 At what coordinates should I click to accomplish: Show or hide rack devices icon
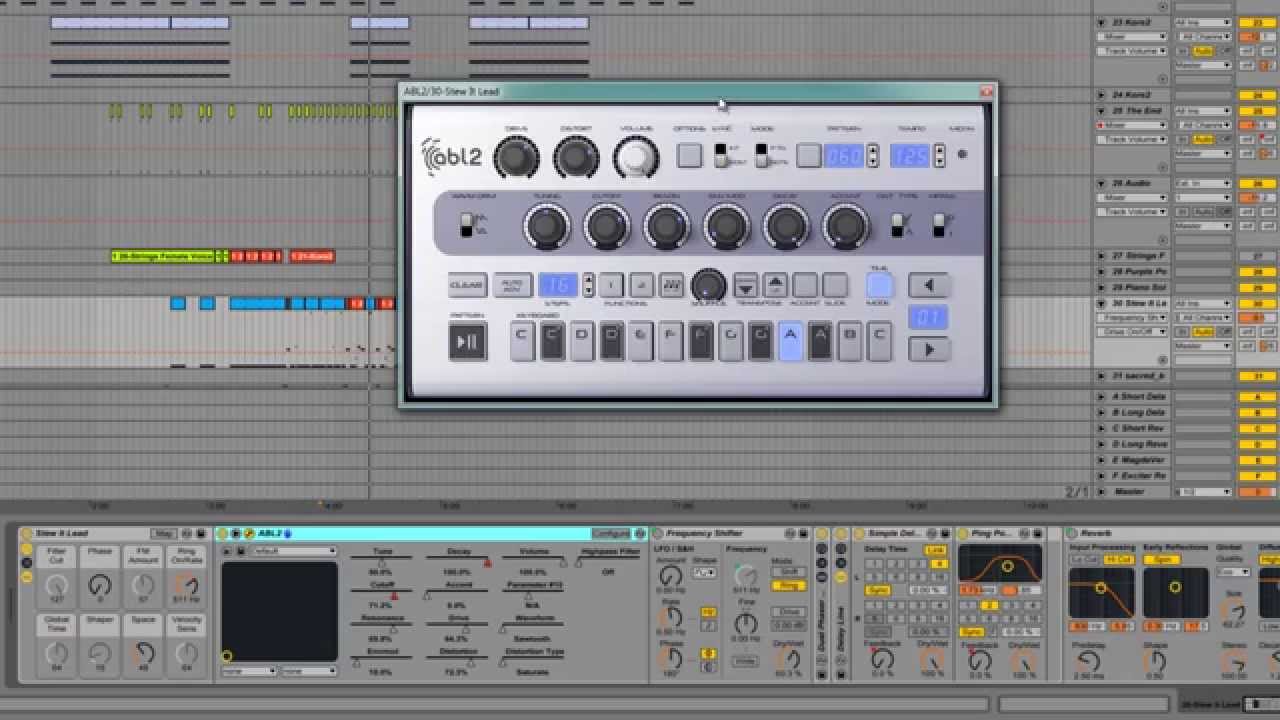click(x=26, y=577)
